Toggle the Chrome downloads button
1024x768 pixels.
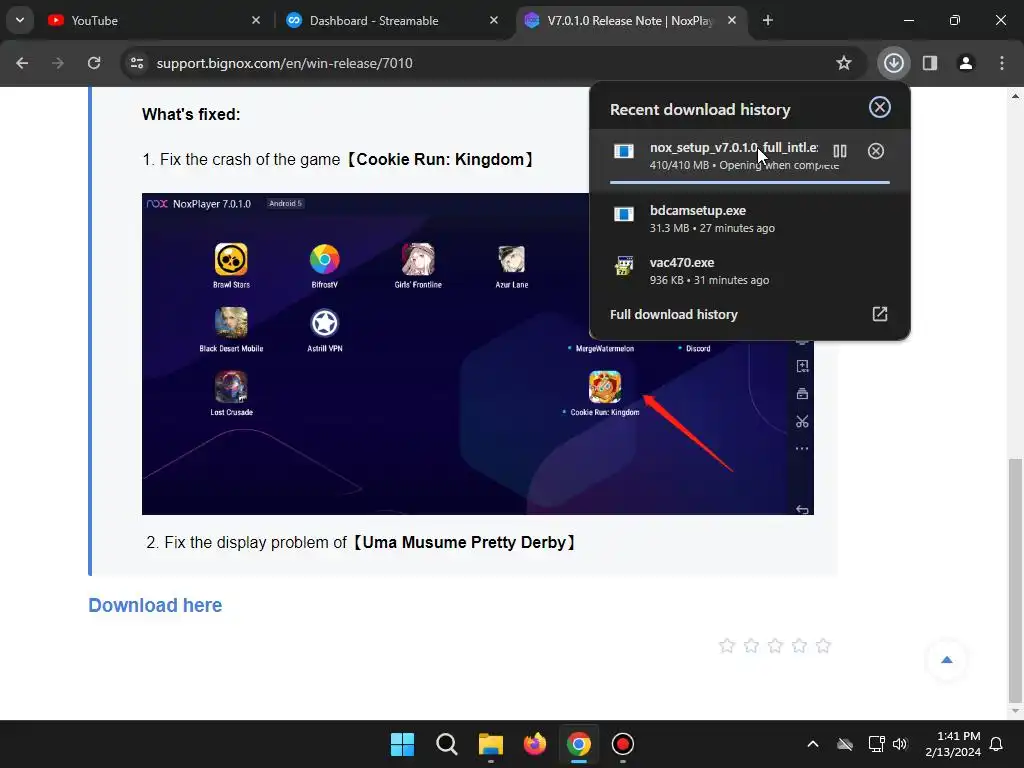(894, 63)
